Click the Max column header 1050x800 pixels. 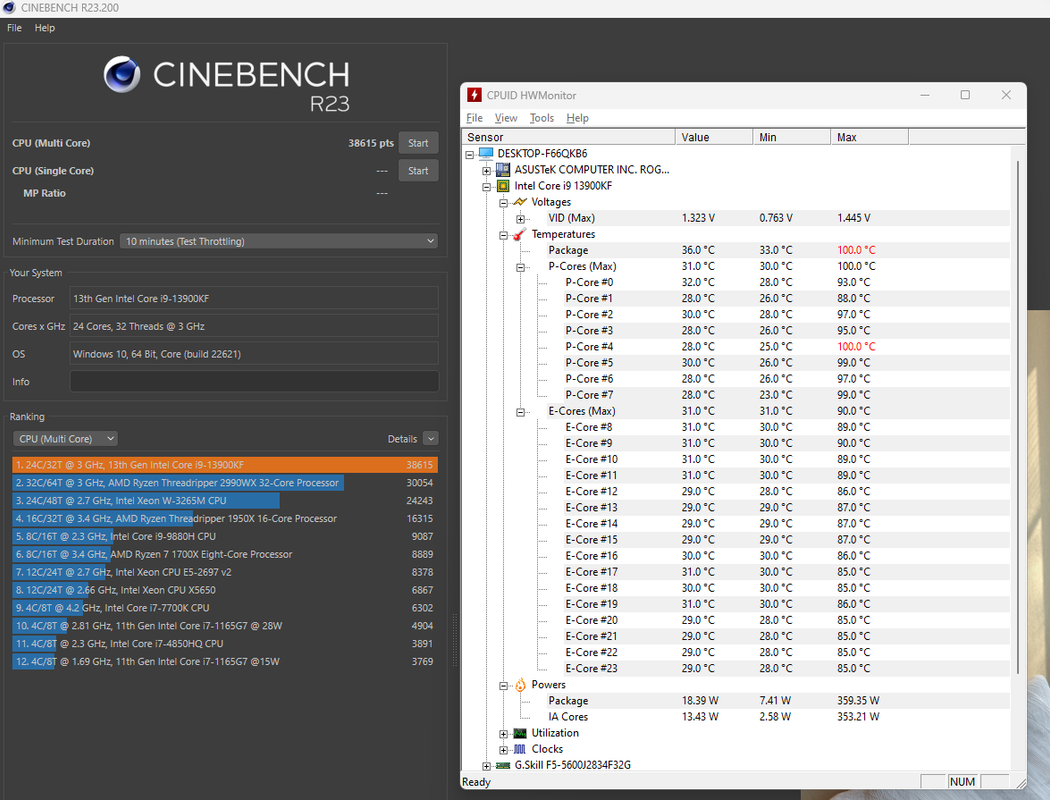pos(869,137)
